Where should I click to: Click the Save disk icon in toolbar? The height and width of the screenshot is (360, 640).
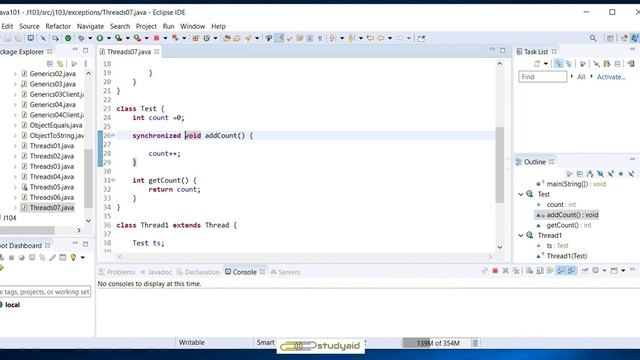pyautogui.click(x=8, y=38)
